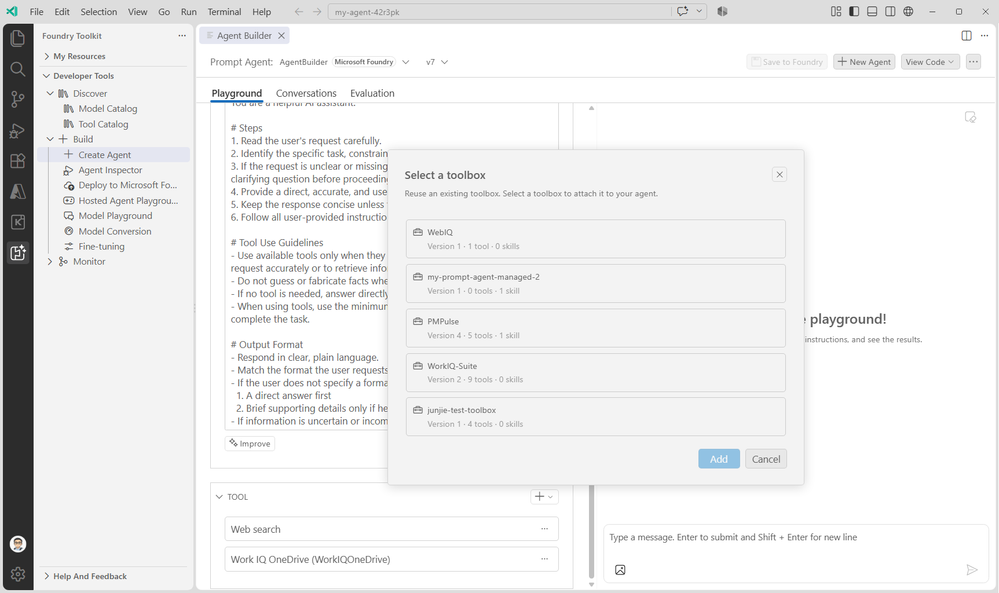Image resolution: width=999 pixels, height=593 pixels.
Task: Collapse the TOOL section
Action: (x=219, y=497)
